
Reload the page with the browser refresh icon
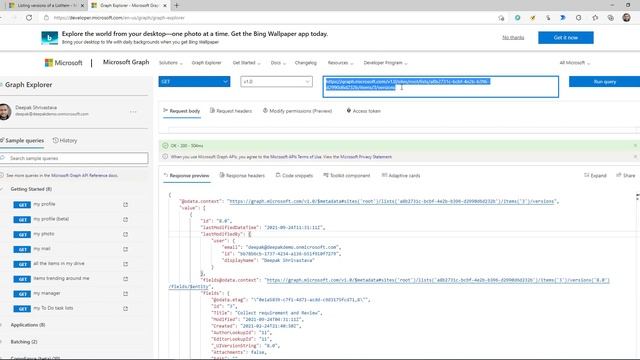pos(29,18)
